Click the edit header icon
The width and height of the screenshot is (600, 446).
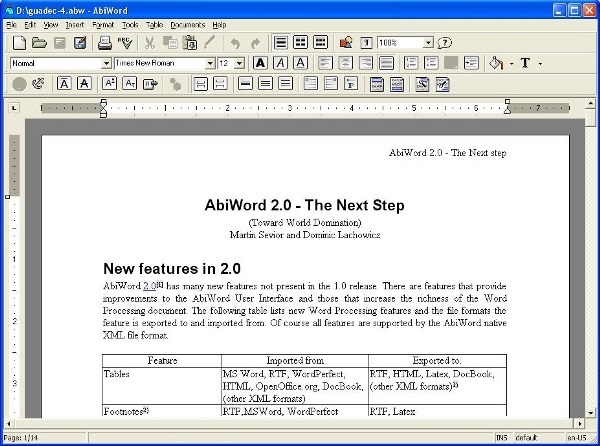click(x=377, y=84)
